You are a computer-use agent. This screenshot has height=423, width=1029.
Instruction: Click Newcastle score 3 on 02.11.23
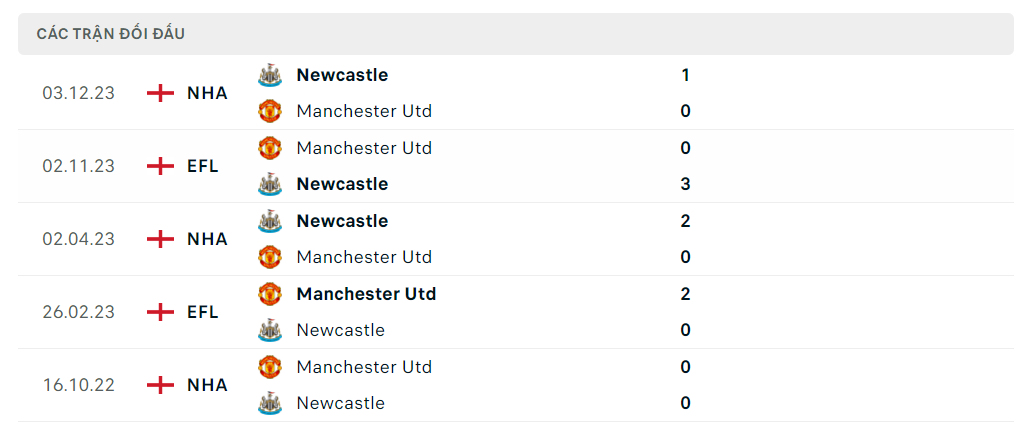[x=686, y=184]
